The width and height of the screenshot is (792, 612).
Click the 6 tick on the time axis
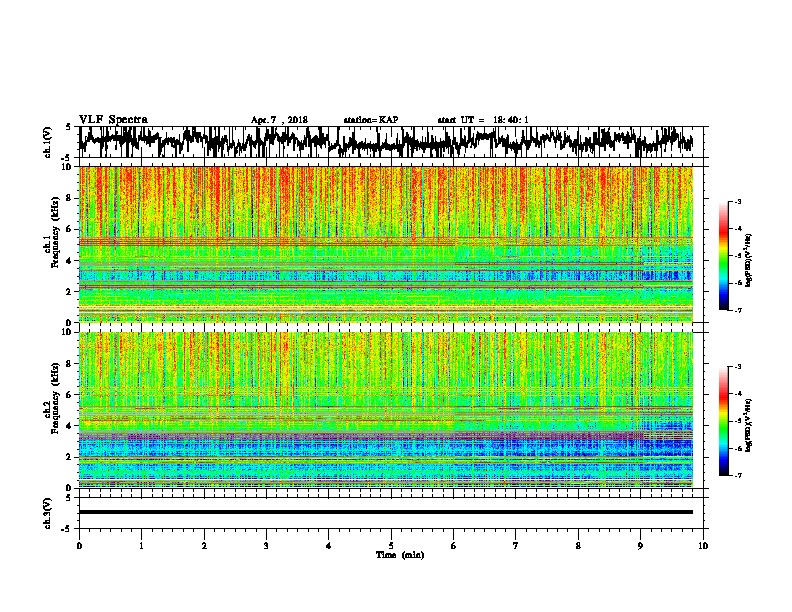[x=454, y=546]
